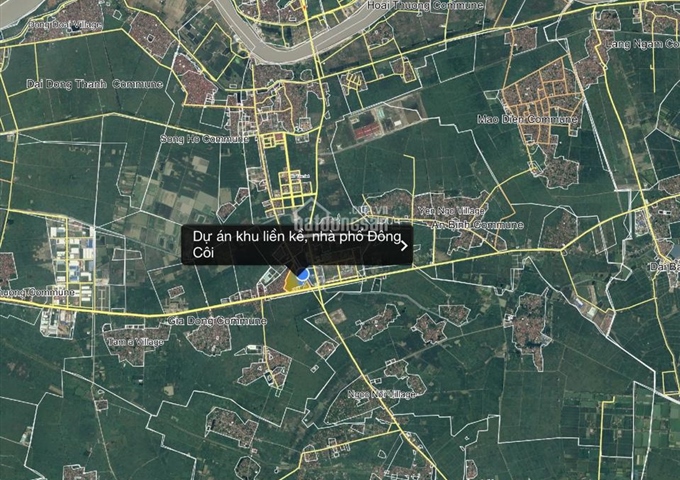This screenshot has height=480, width=680.
Task: Click the industrial zone with blue roofs
Action: (x=71, y=264)
